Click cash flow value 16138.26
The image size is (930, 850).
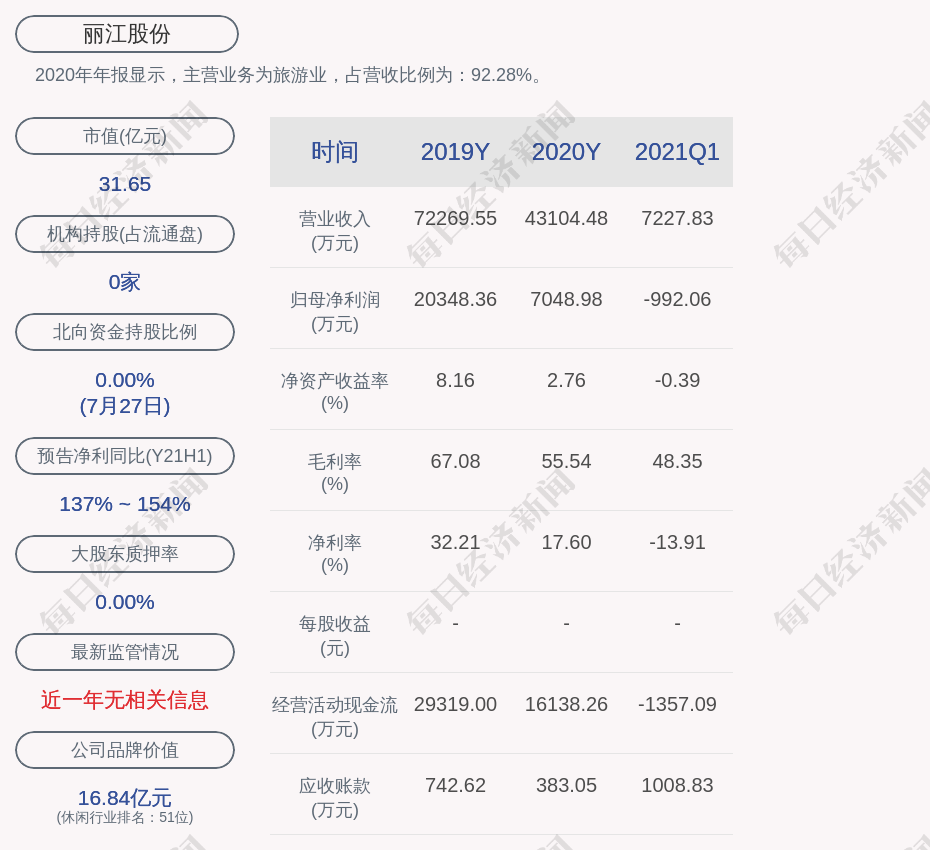[x=566, y=704]
